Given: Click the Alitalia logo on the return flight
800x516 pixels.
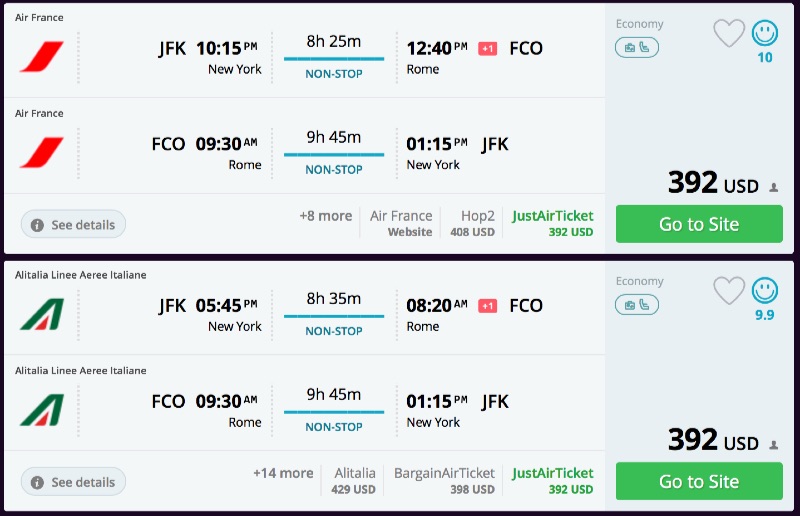Looking at the screenshot, I should click(41, 409).
